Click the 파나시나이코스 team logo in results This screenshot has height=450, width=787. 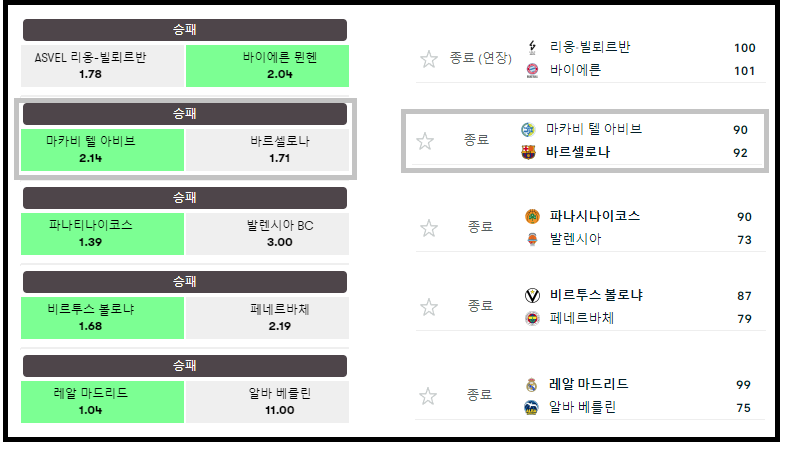click(x=532, y=216)
